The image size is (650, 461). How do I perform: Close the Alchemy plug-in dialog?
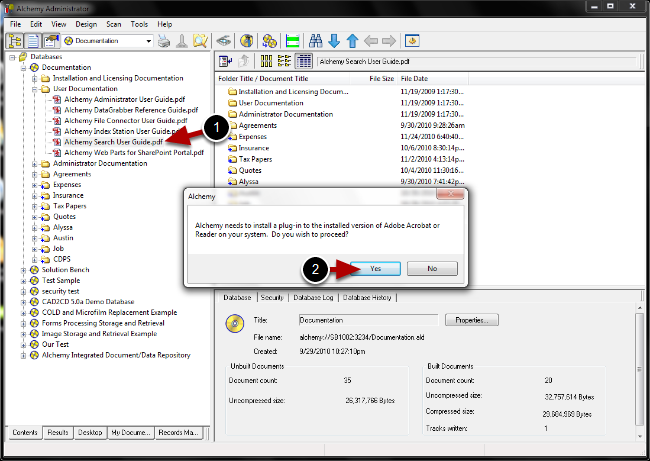coord(450,194)
